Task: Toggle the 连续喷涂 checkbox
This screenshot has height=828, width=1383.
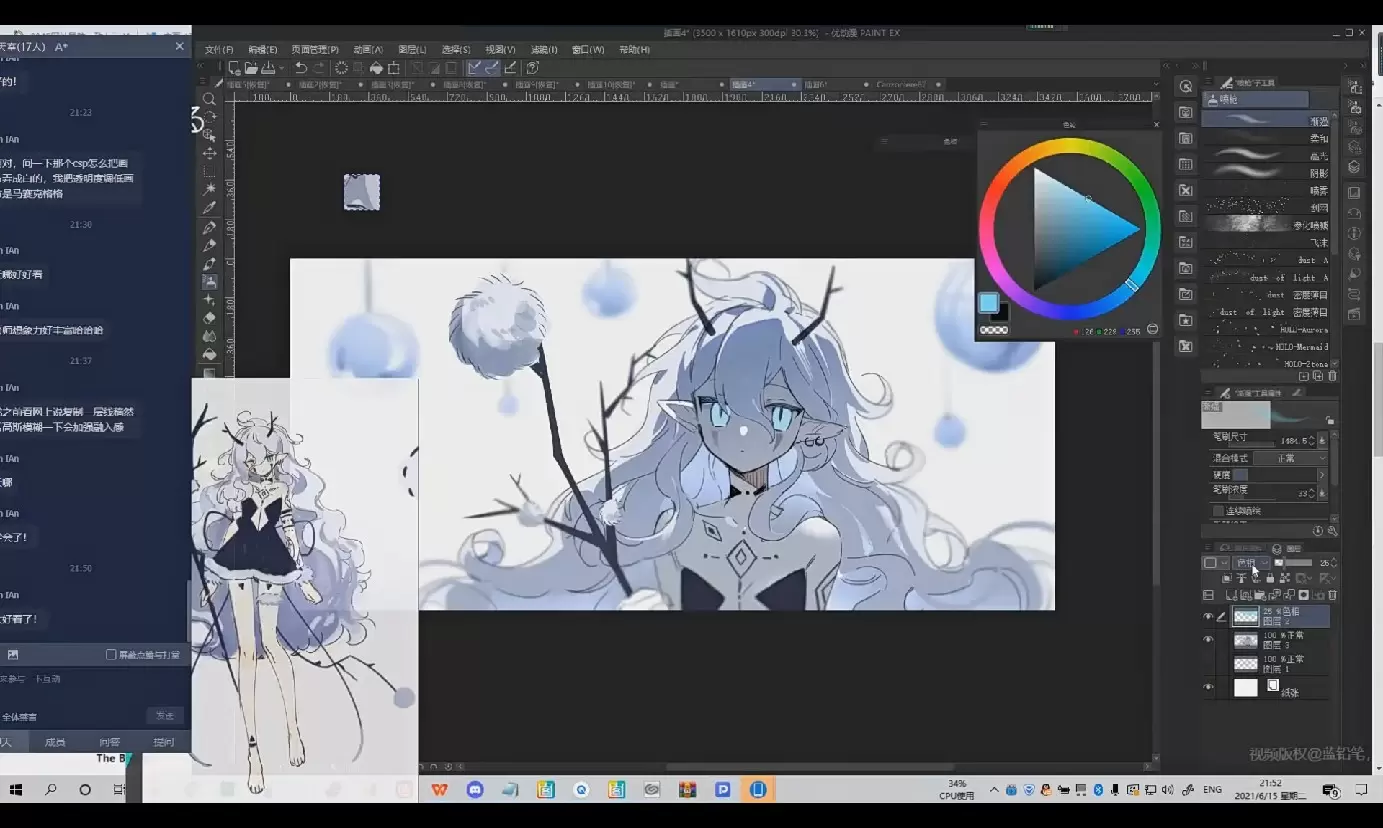Action: point(1218,510)
